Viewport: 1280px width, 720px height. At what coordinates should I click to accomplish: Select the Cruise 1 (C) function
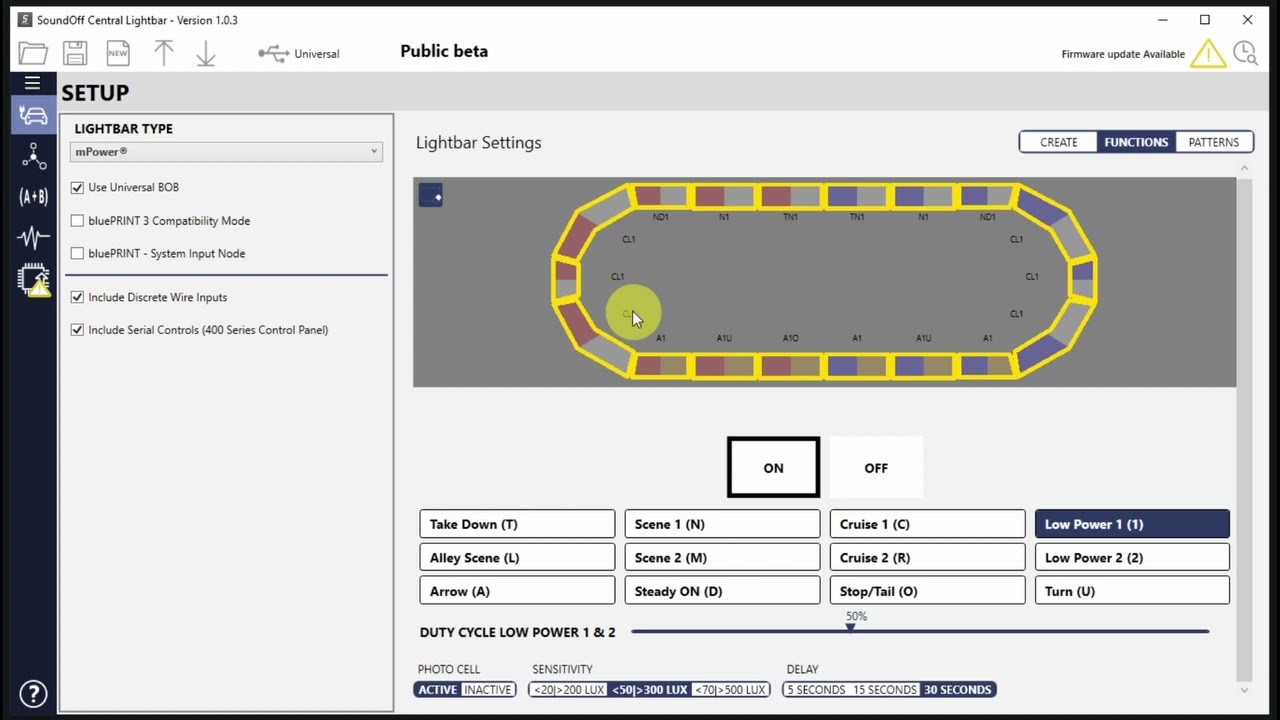click(x=927, y=524)
